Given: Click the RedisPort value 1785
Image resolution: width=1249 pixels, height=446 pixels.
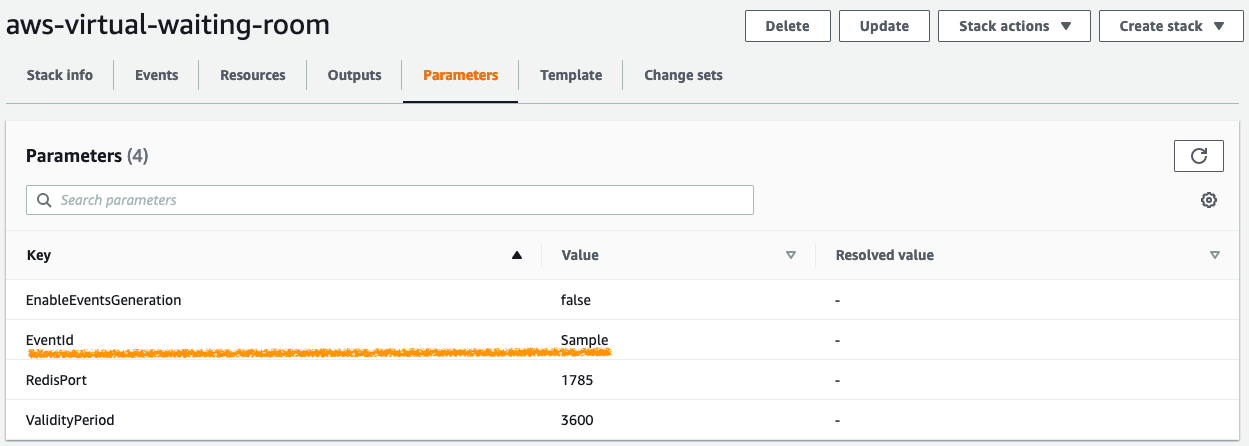Looking at the screenshot, I should 577,380.
